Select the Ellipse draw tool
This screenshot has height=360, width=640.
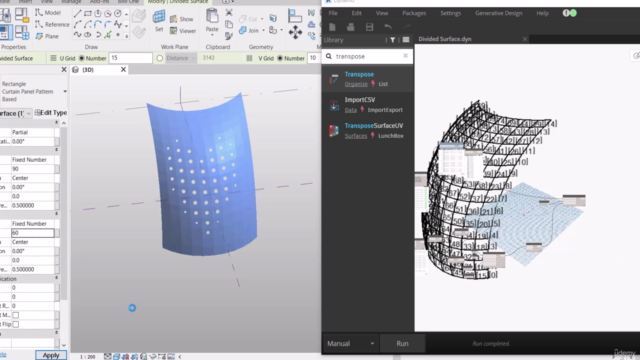(87, 35)
